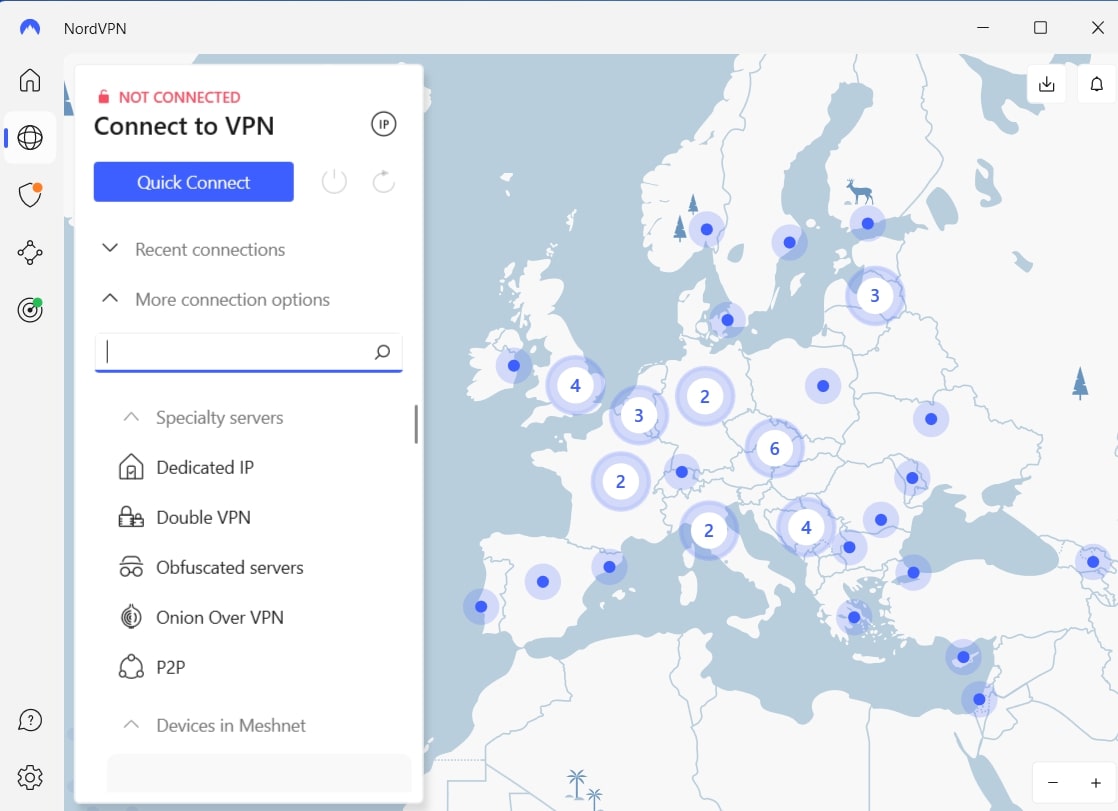Click the Quick Connect button
The image size is (1118, 811).
(194, 182)
